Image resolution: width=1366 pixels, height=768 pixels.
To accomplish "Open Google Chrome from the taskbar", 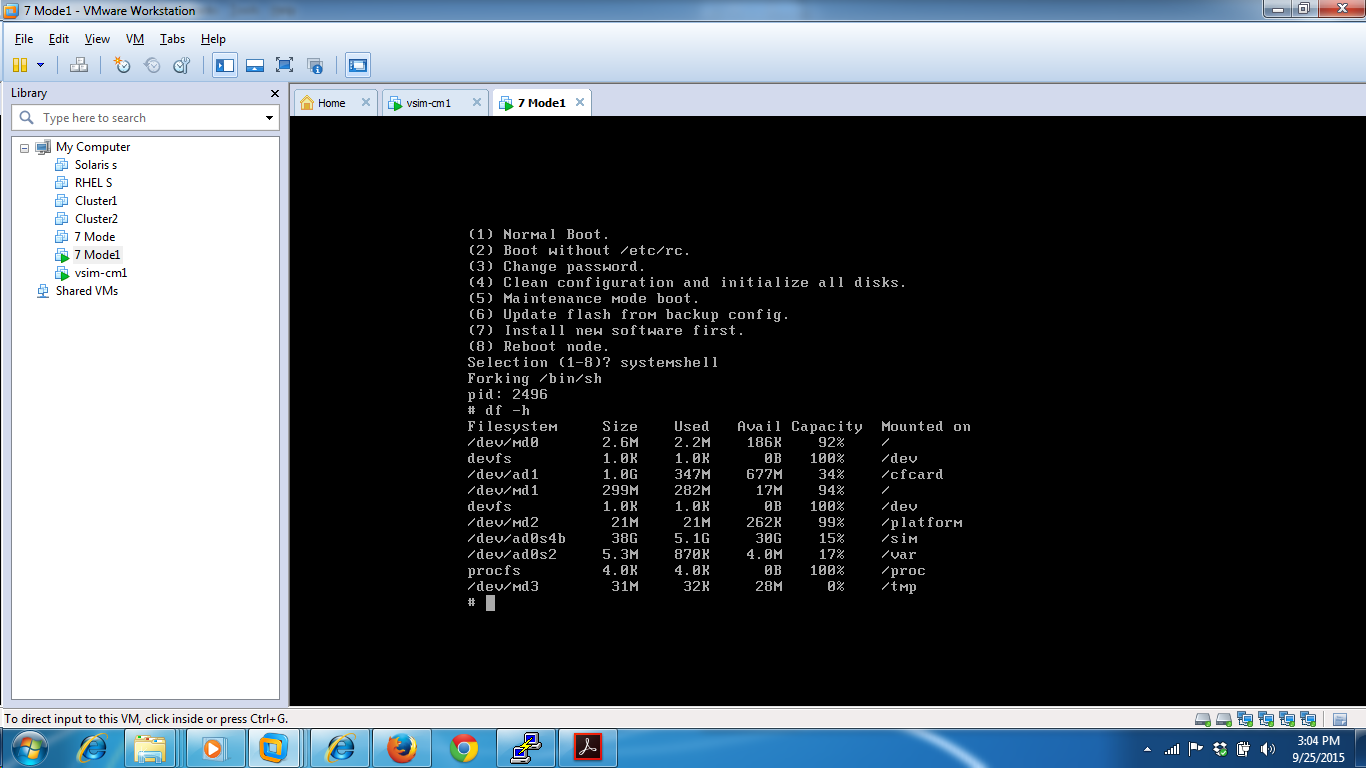I will click(464, 748).
